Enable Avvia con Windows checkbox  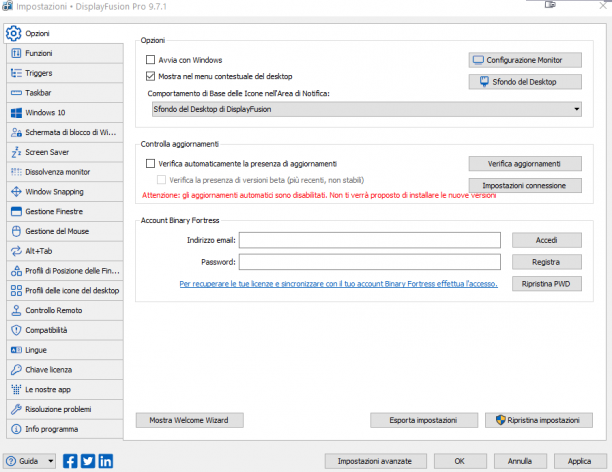[x=150, y=60]
